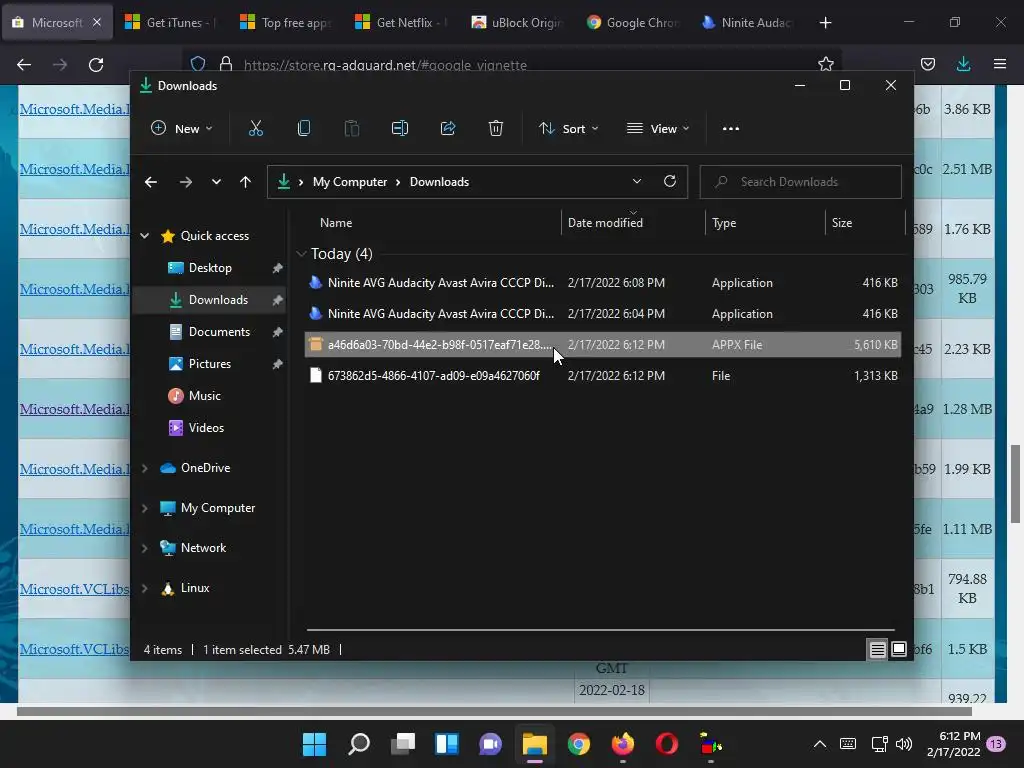Click the Cut scissors icon in Explorer toolbar
The width and height of the screenshot is (1024, 768).
click(255, 129)
